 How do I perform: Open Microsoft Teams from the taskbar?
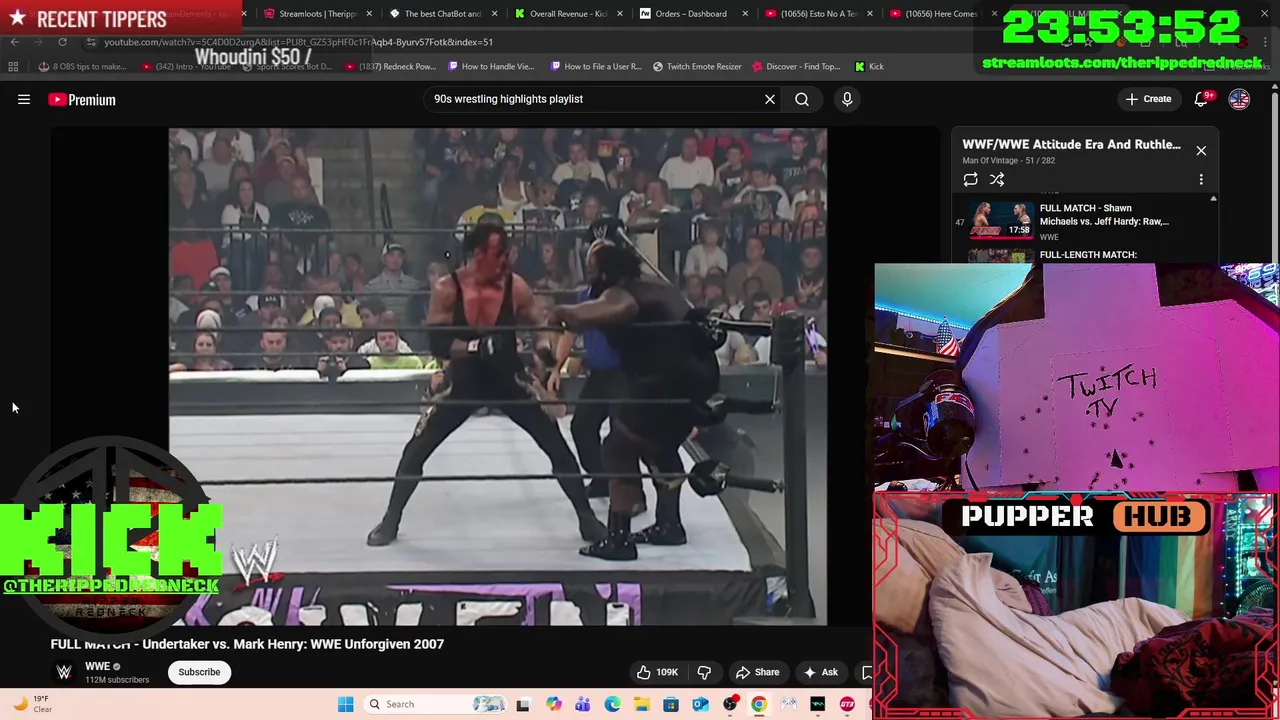tap(582, 704)
